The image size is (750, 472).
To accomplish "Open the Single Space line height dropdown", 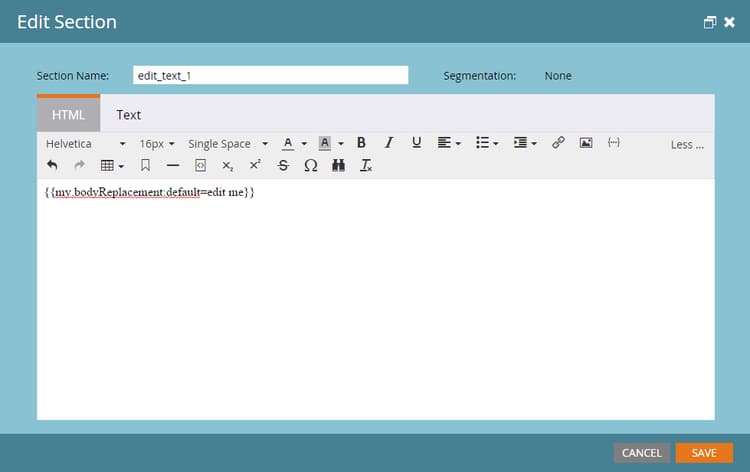I will pyautogui.click(x=228, y=143).
